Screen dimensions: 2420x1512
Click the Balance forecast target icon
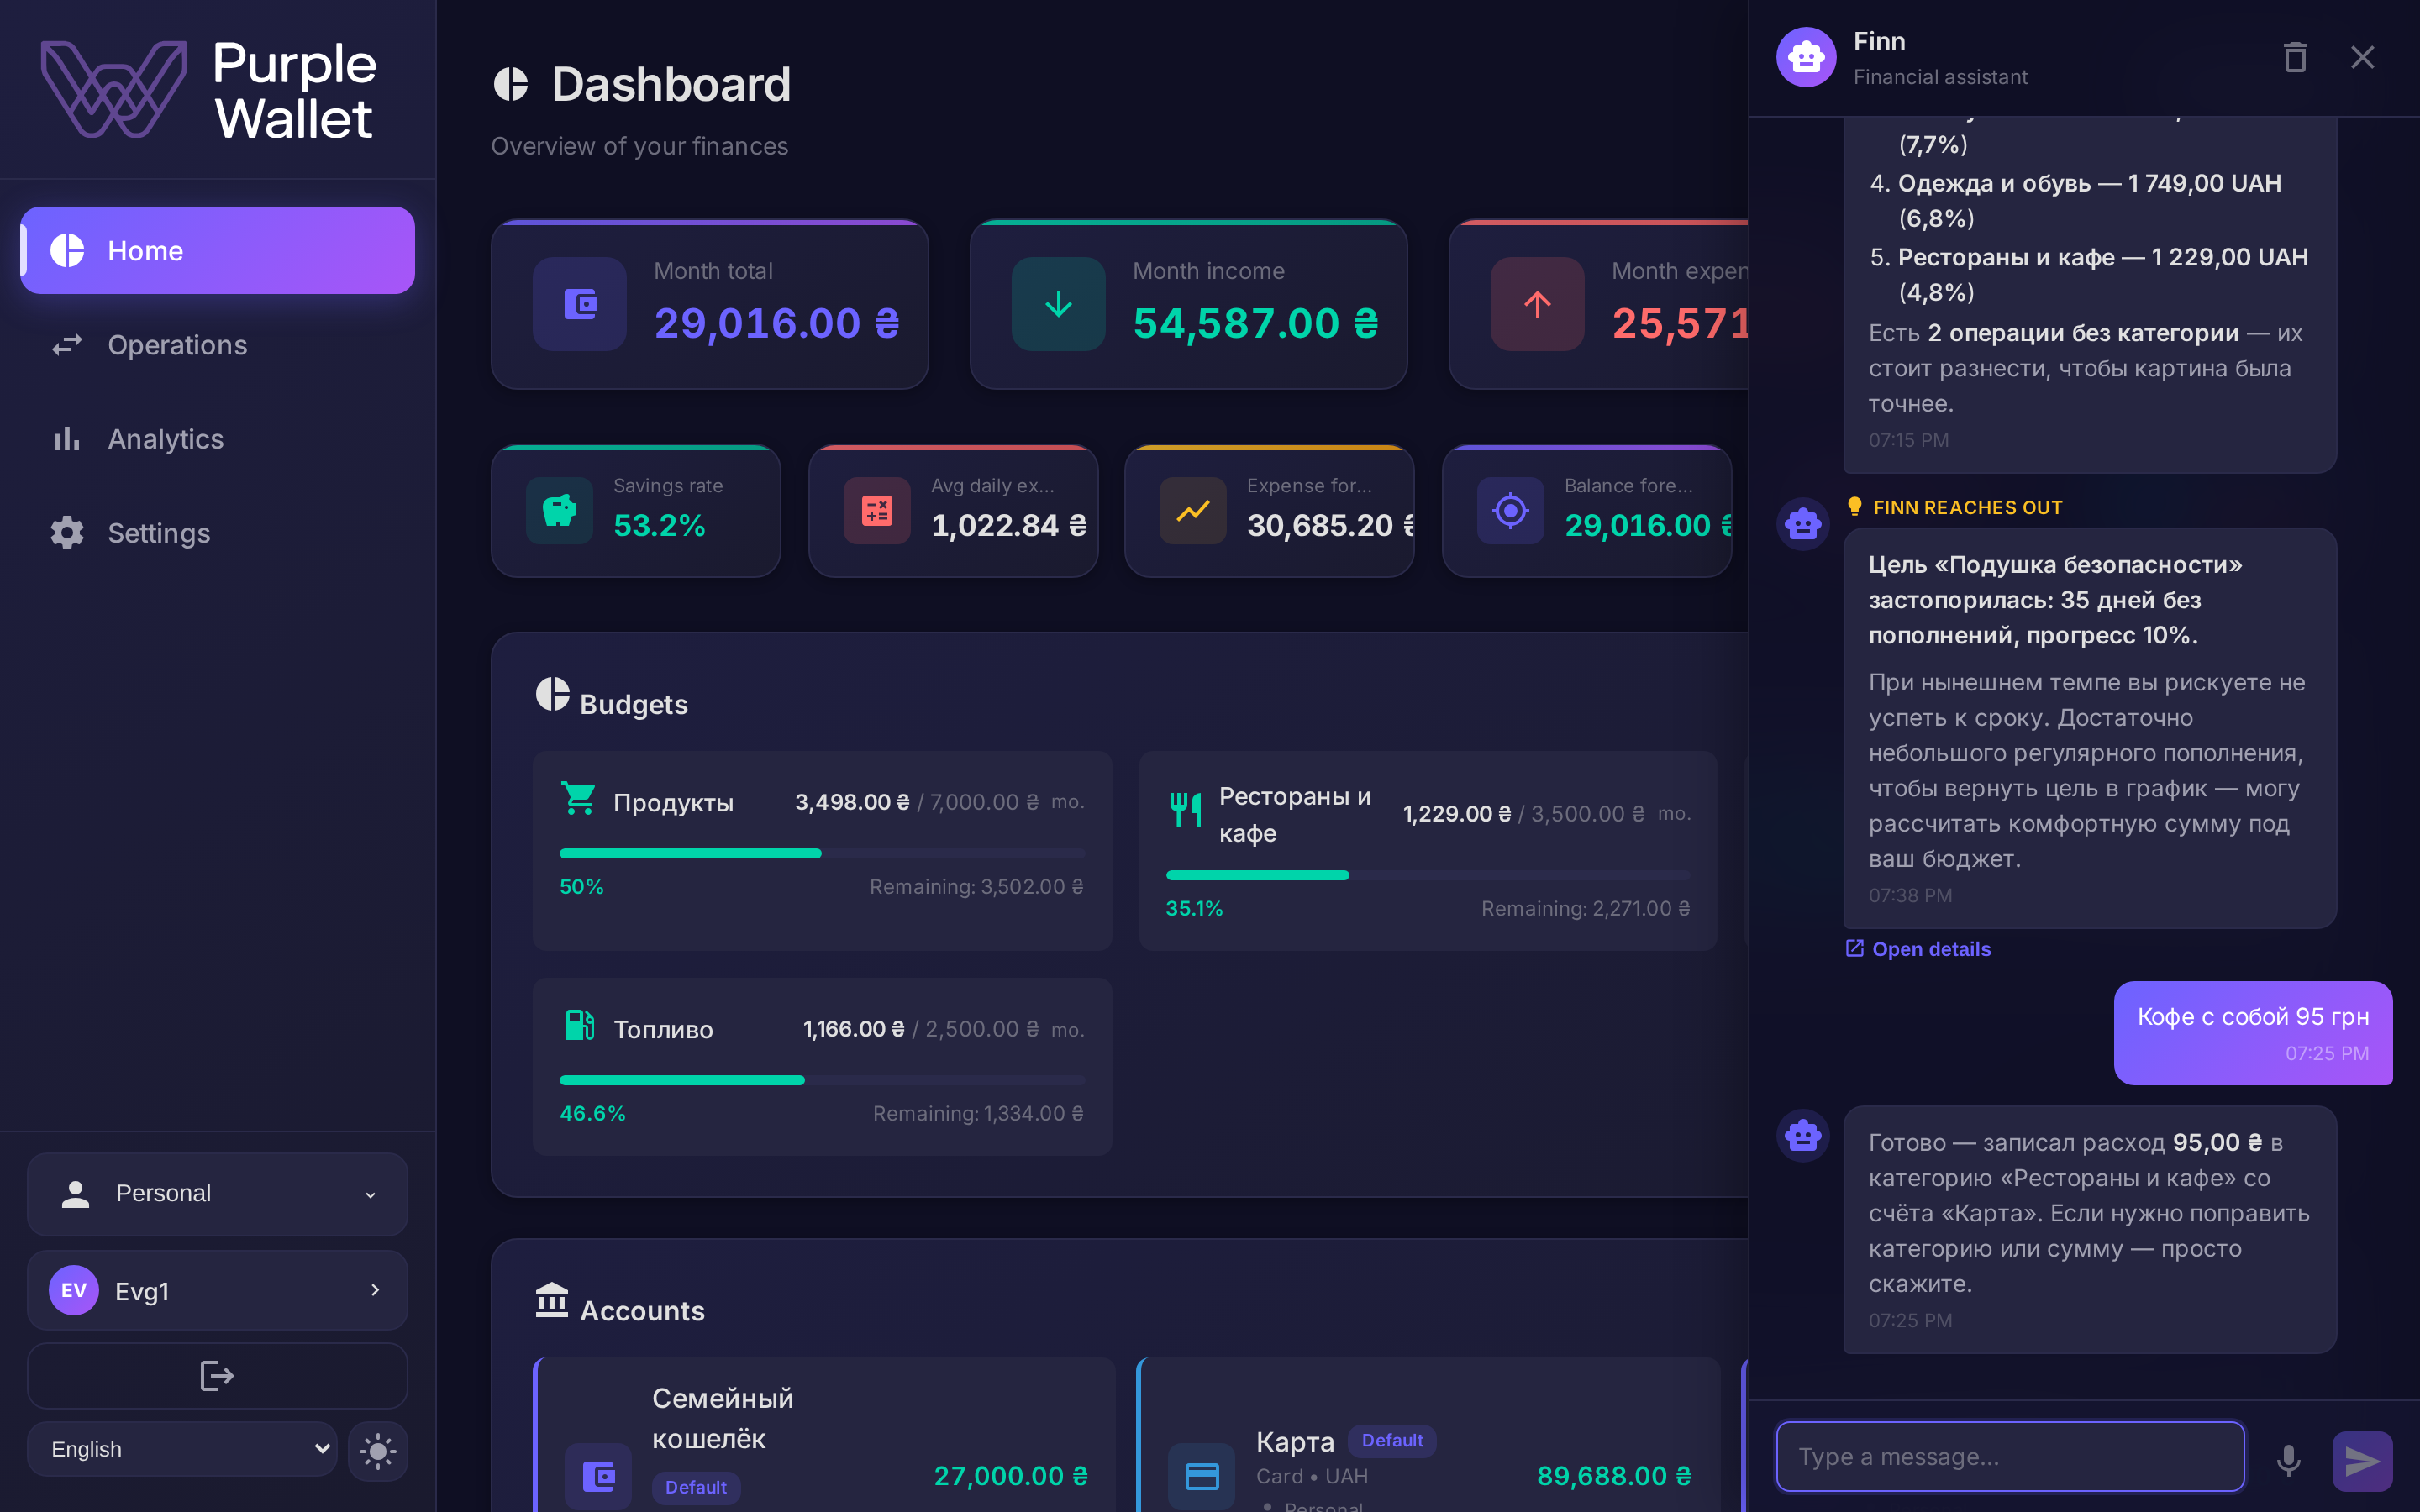tap(1510, 510)
